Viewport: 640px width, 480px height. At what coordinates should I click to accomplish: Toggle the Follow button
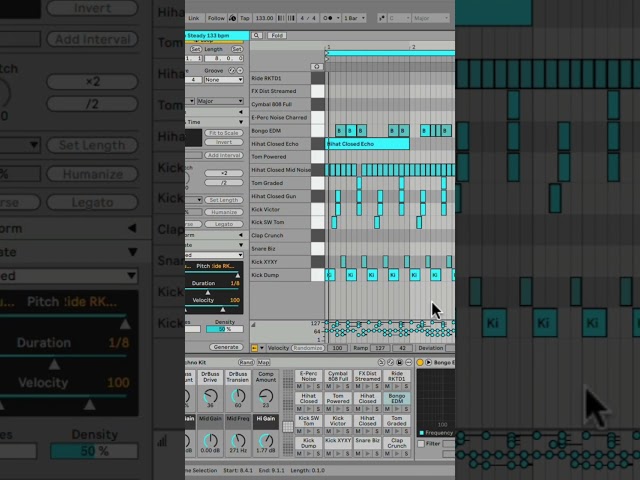[216, 18]
